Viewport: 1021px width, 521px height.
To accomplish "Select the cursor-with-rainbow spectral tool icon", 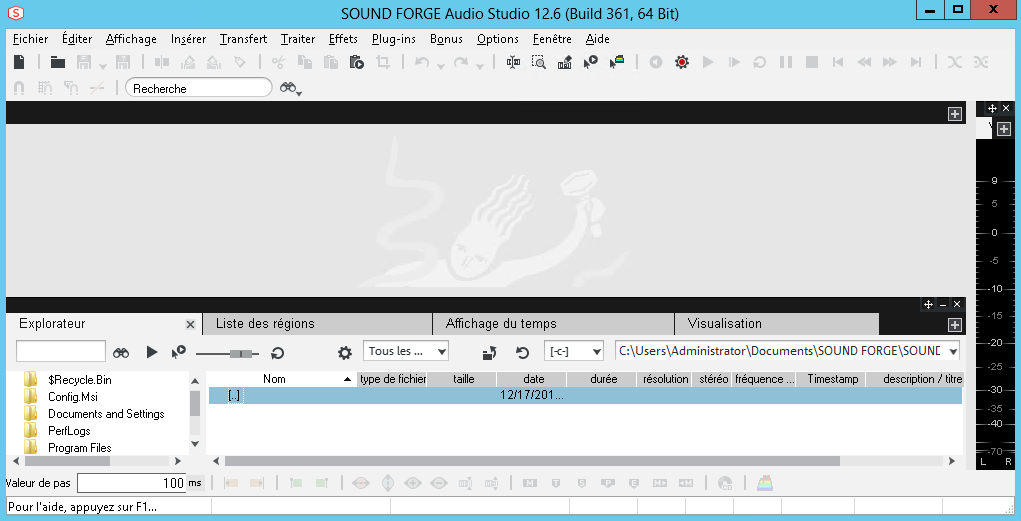I will point(617,62).
